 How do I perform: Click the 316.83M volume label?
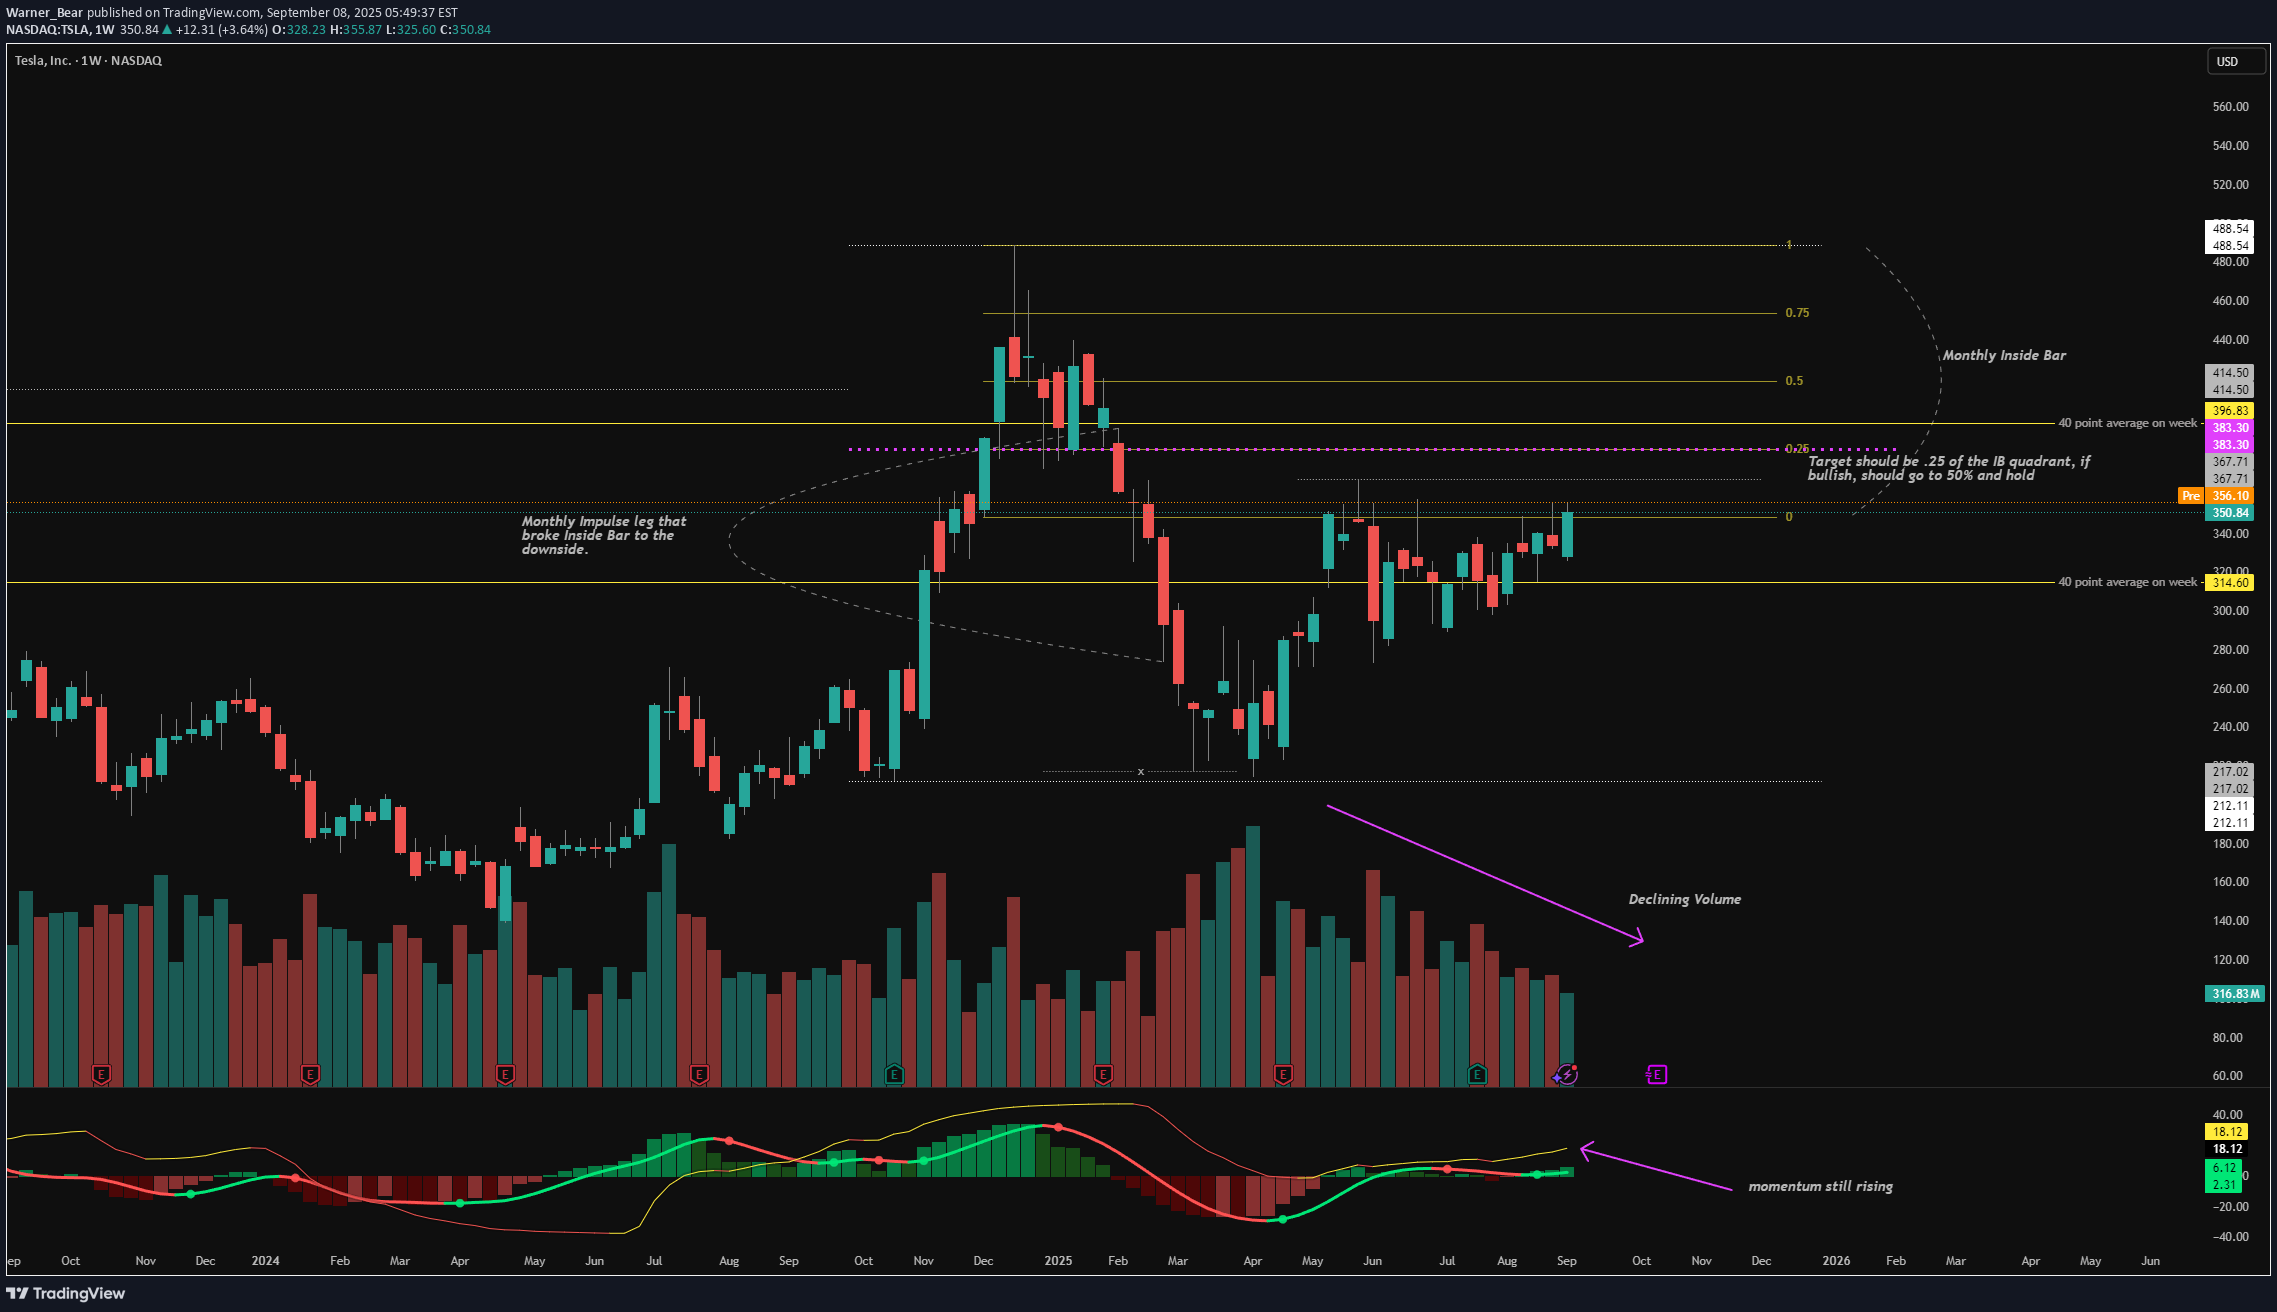coord(2236,994)
